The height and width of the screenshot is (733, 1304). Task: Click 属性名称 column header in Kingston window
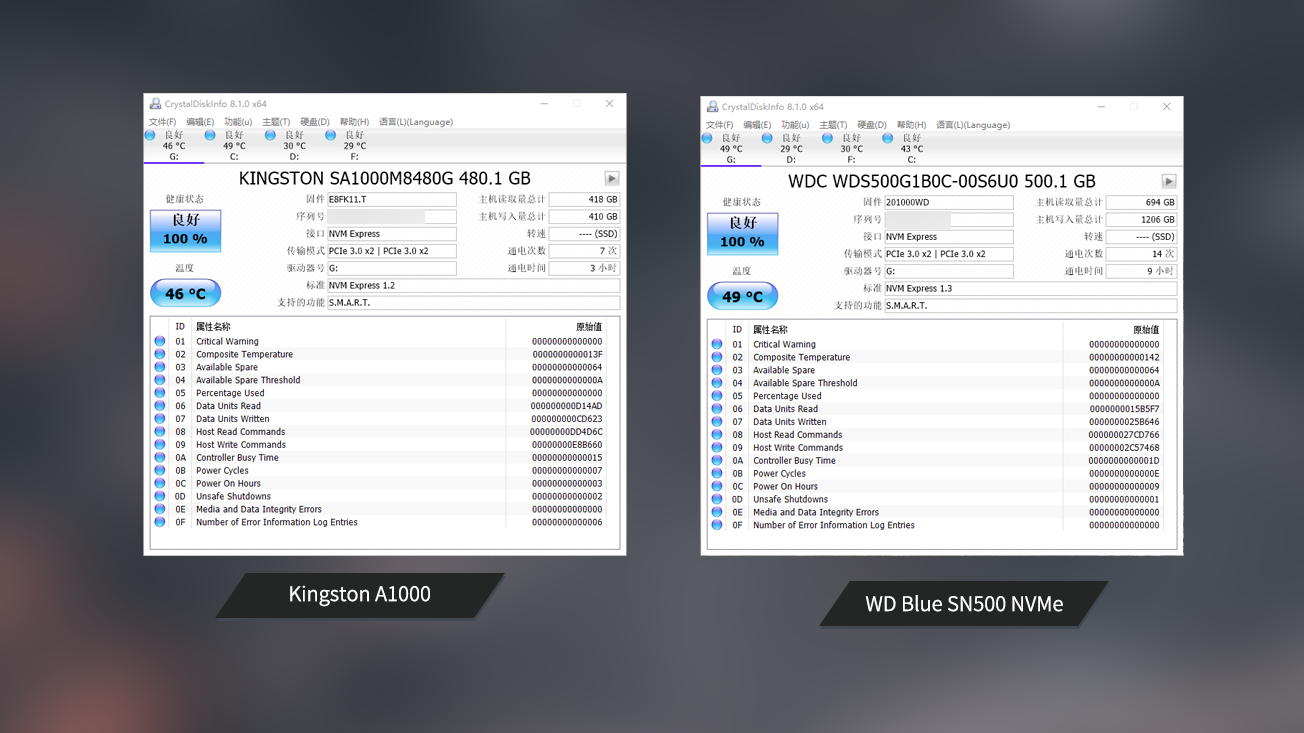coord(213,327)
